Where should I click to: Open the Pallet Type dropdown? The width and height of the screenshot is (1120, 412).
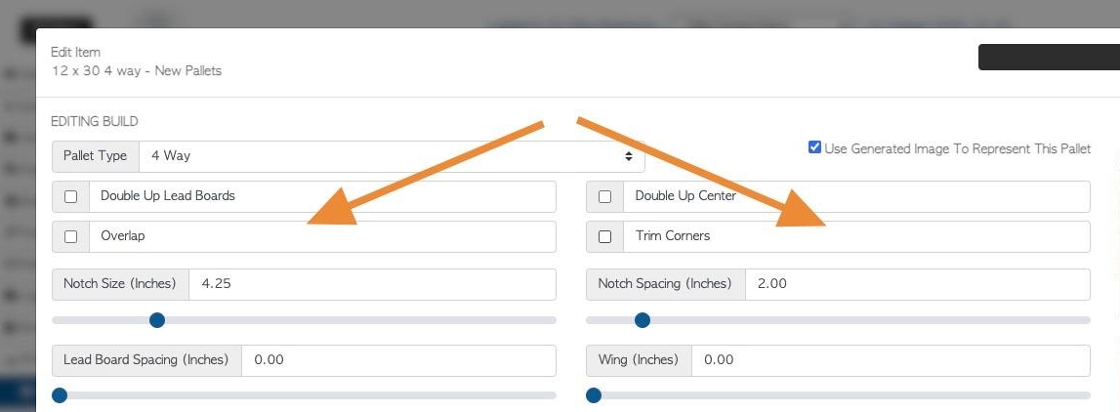392,156
